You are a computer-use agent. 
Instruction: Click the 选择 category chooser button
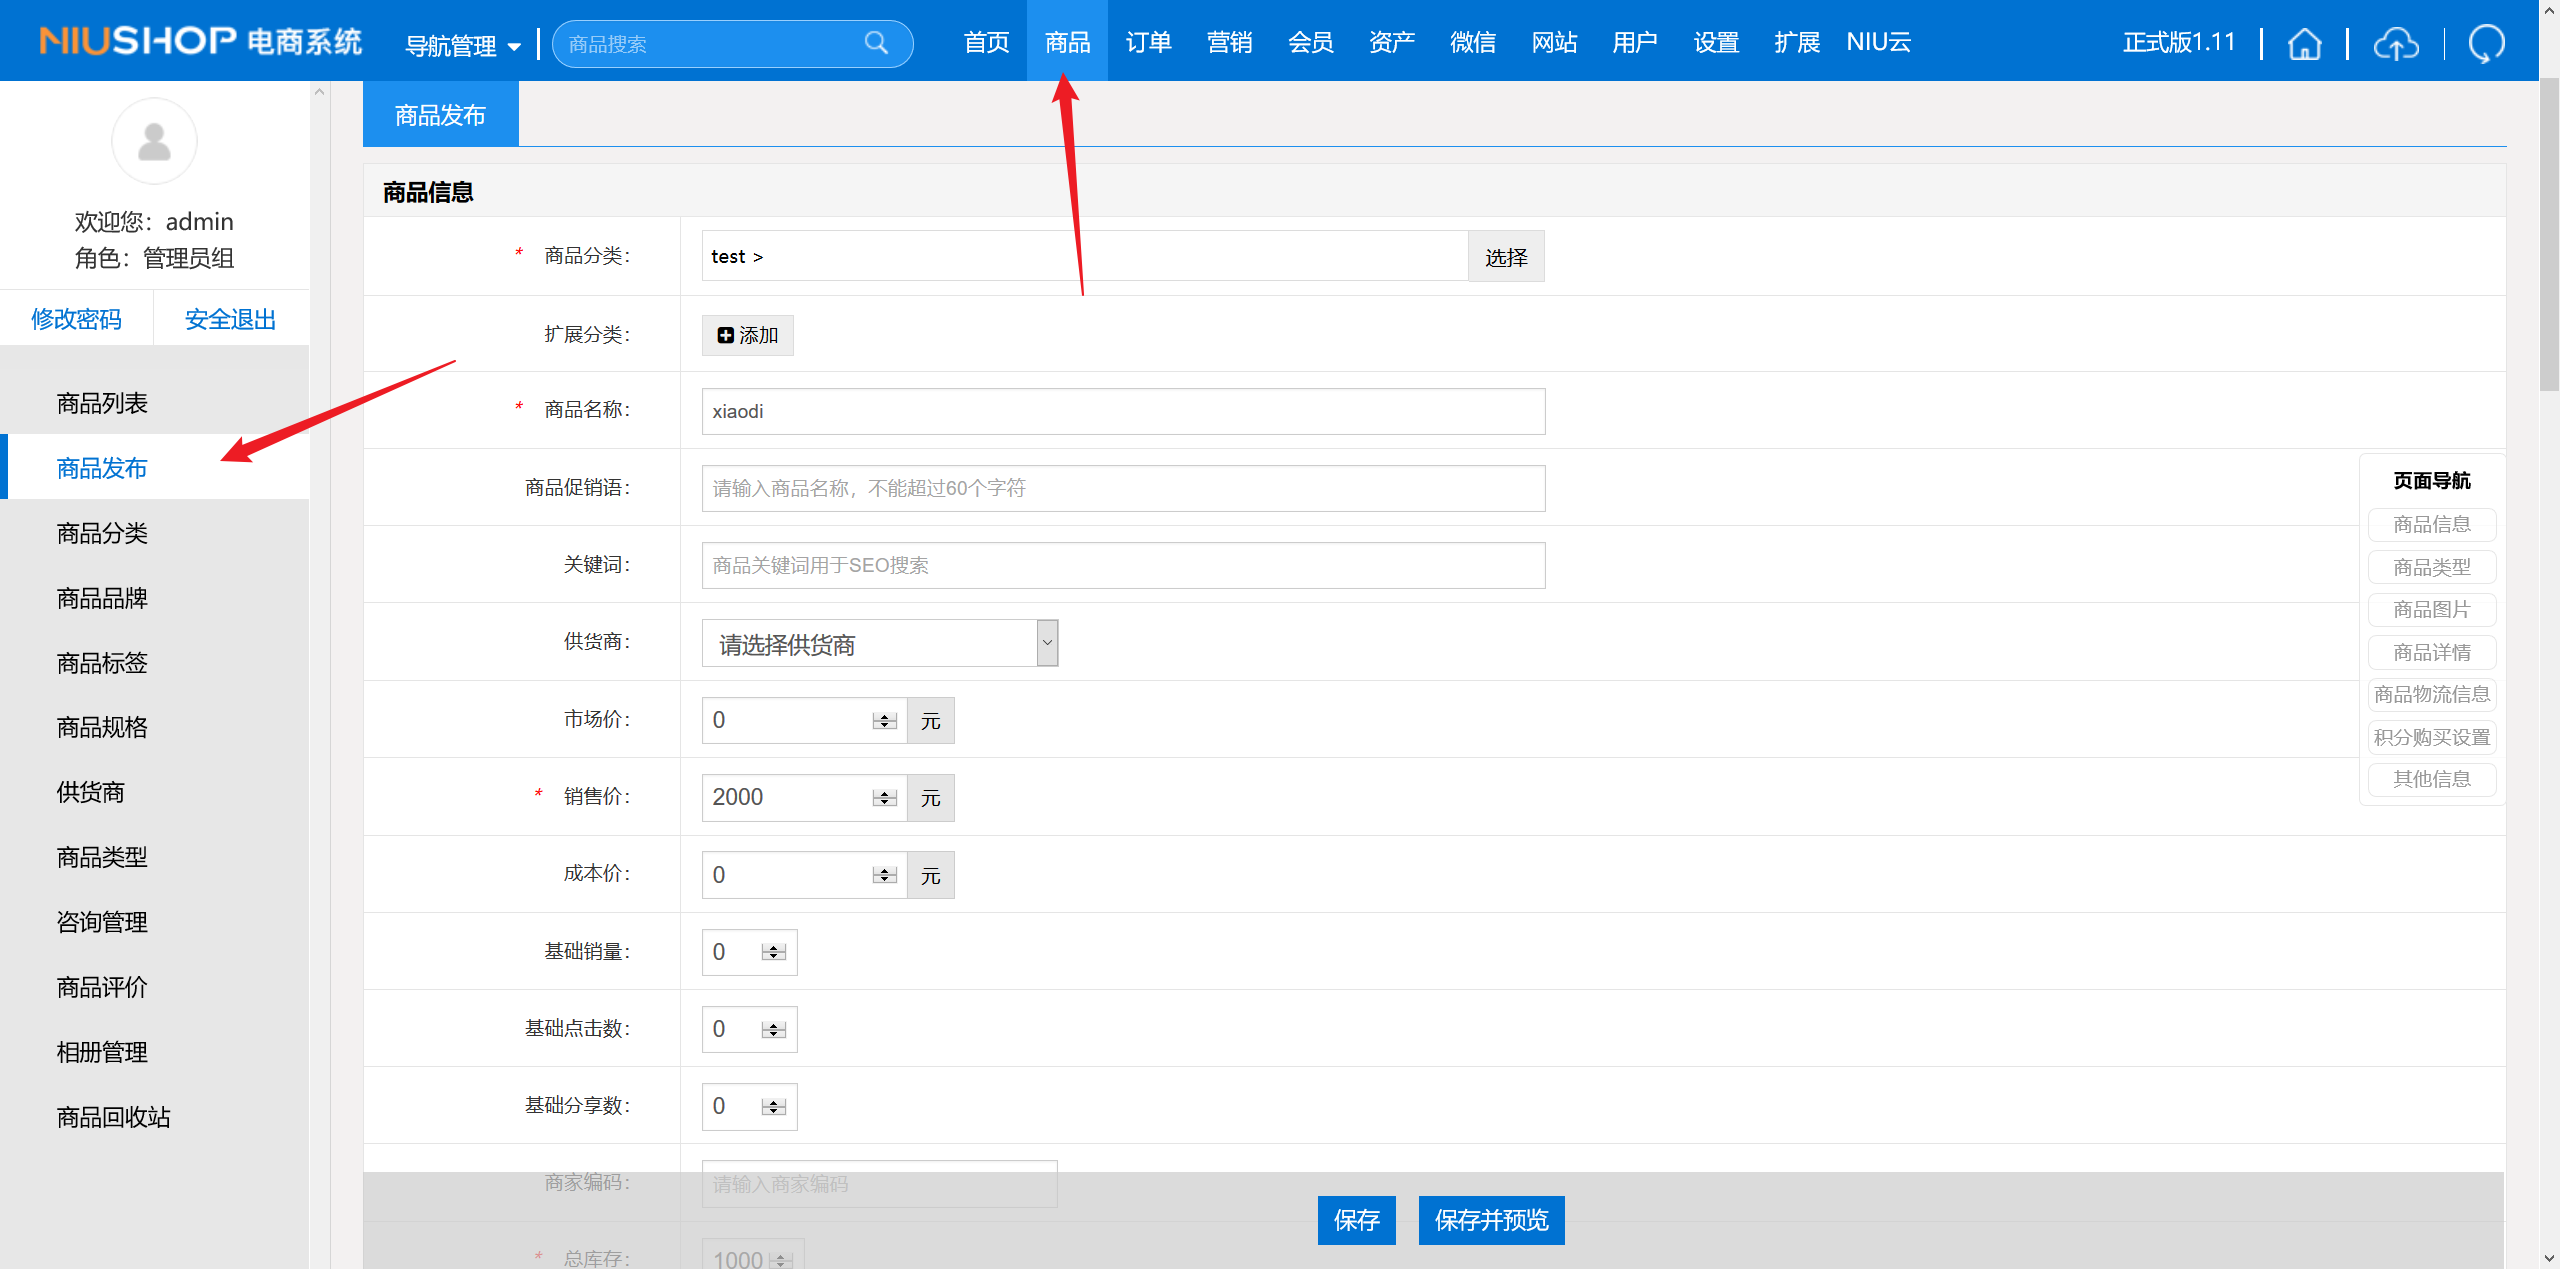(1505, 257)
